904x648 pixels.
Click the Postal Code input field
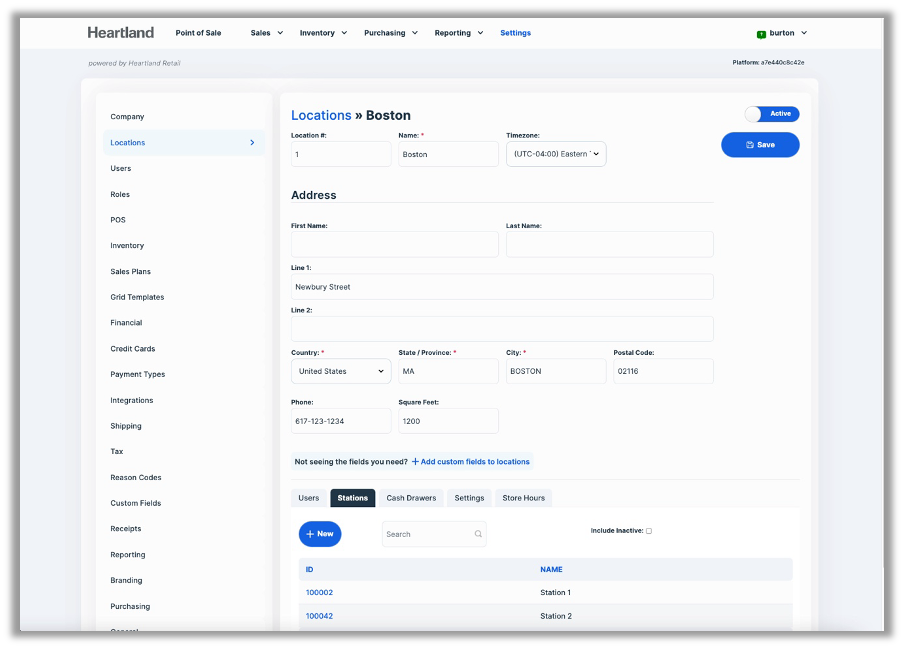663,371
